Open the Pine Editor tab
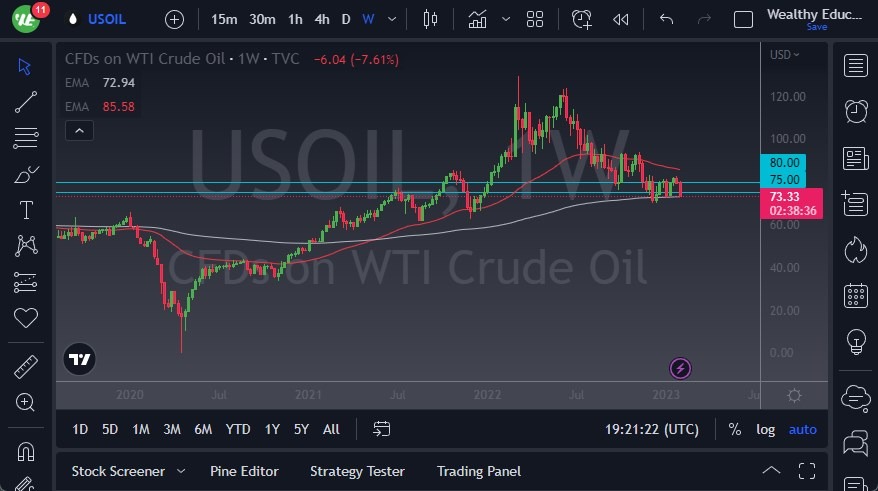 point(244,471)
